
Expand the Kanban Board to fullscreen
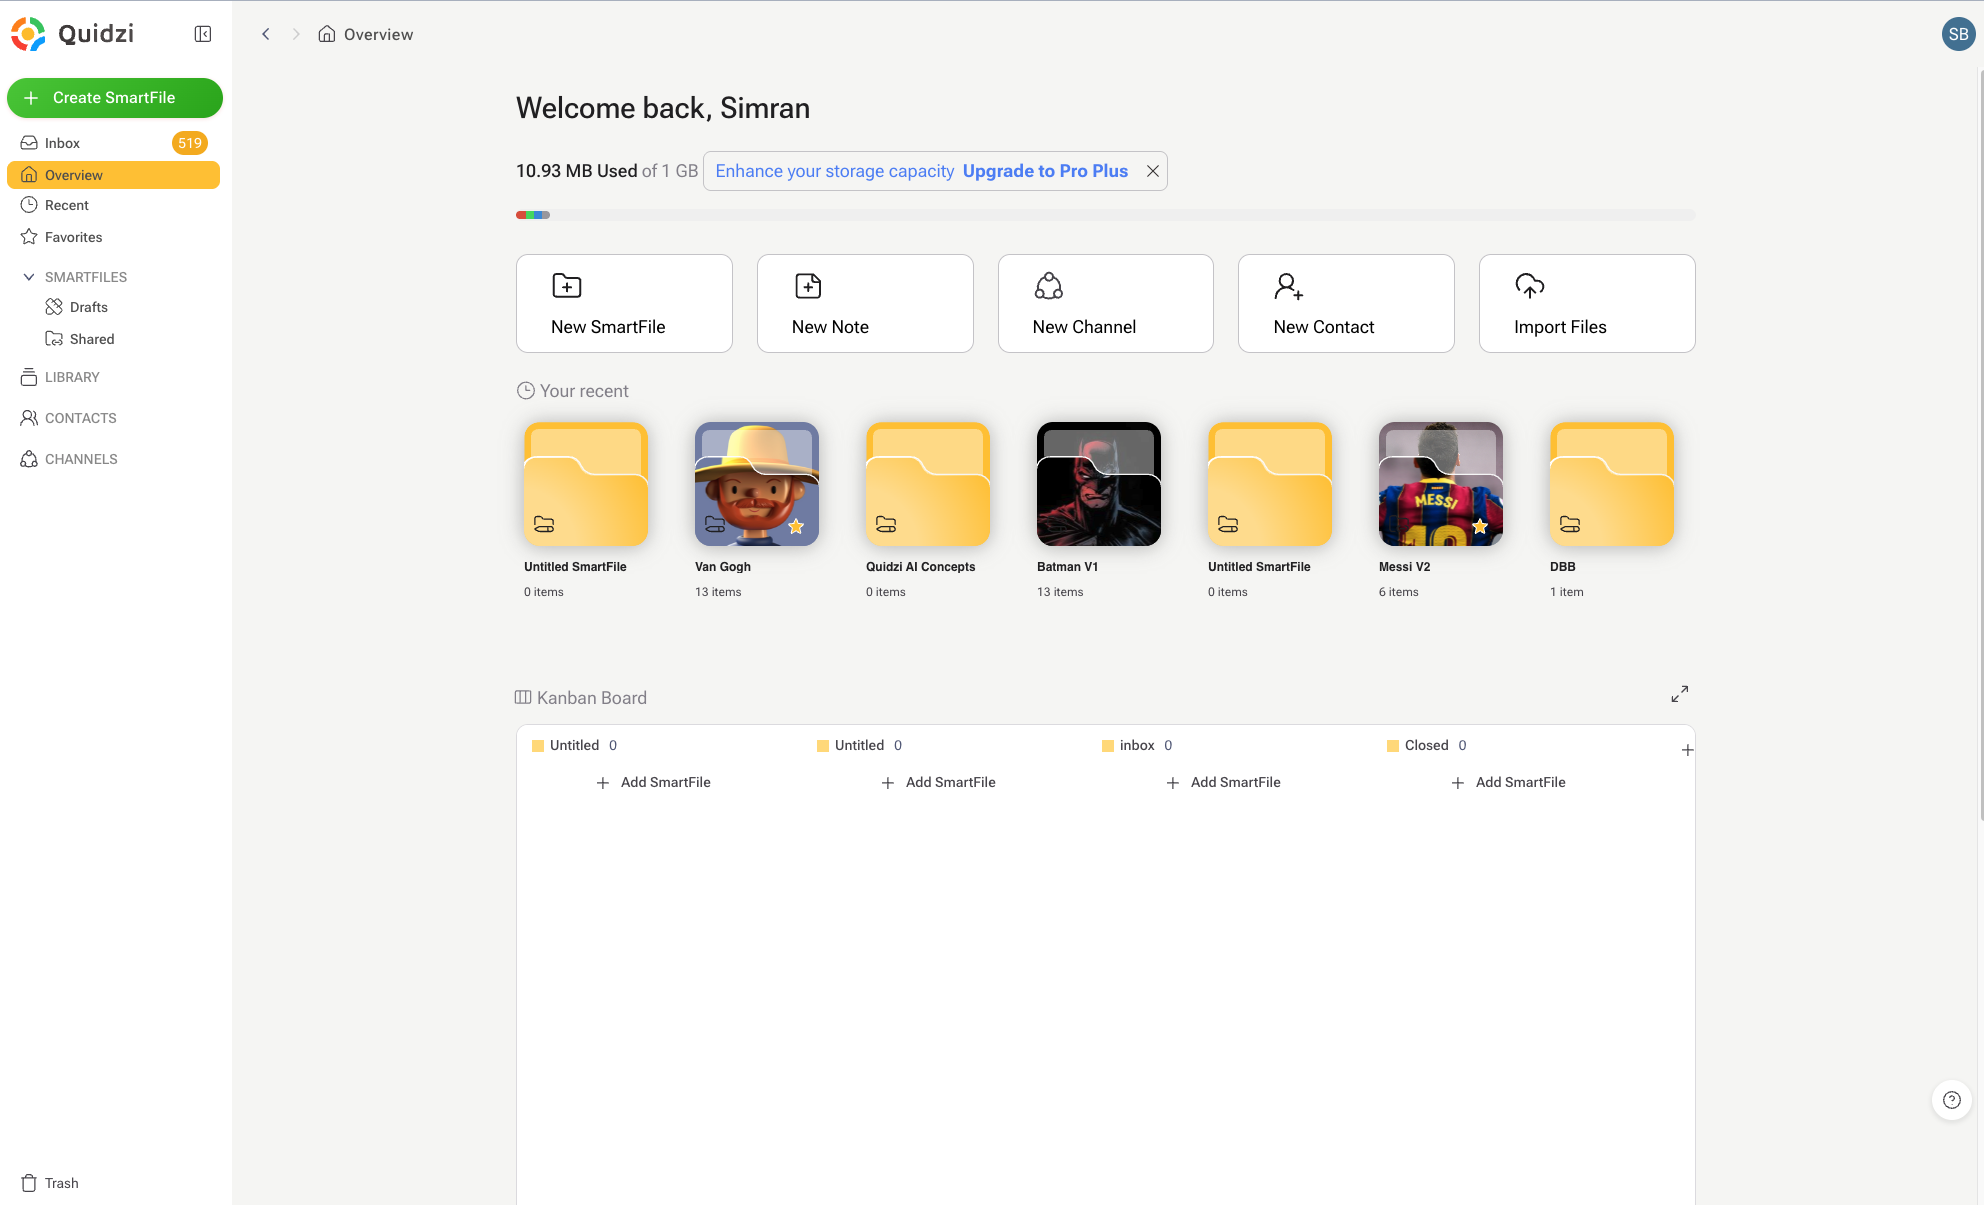coord(1679,694)
